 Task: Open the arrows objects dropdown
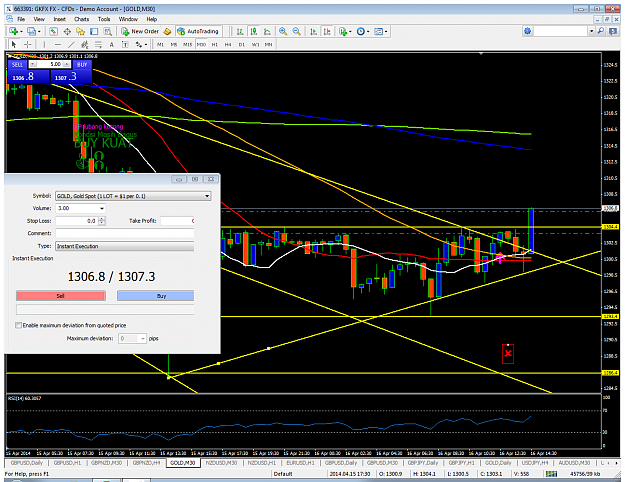(x=141, y=44)
